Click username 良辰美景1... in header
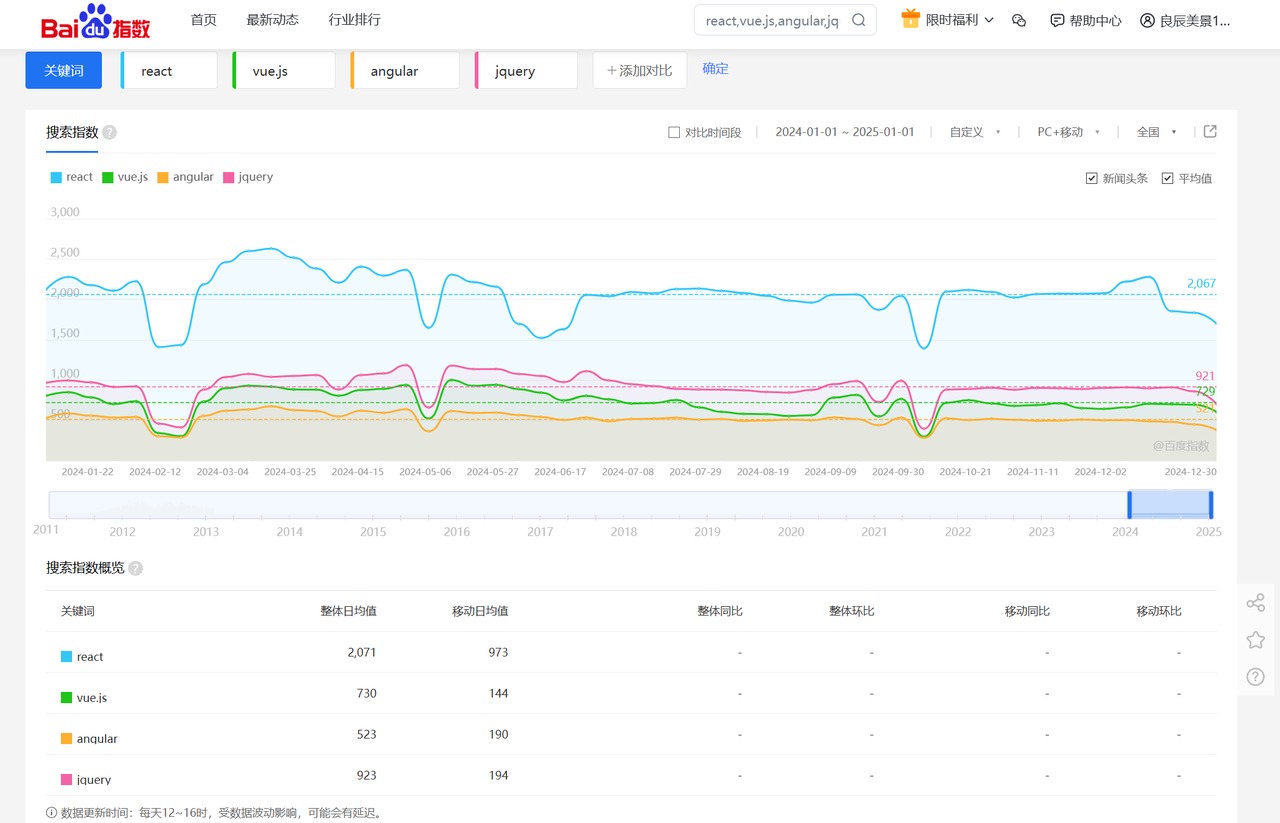This screenshot has height=823, width=1280. pyautogui.click(x=1195, y=20)
